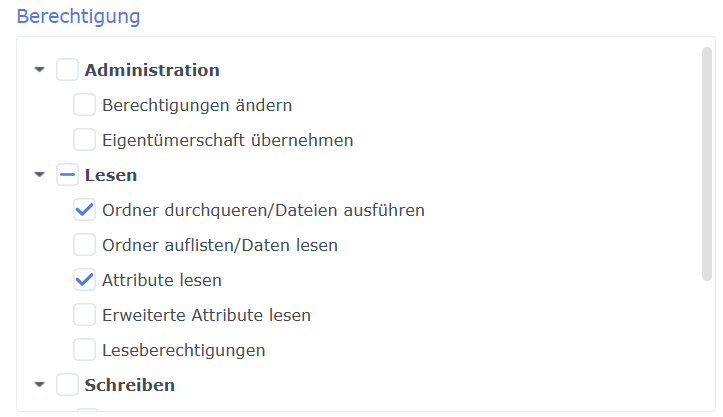Check the Erweiterte Attribute lesen checkbox

(x=85, y=315)
